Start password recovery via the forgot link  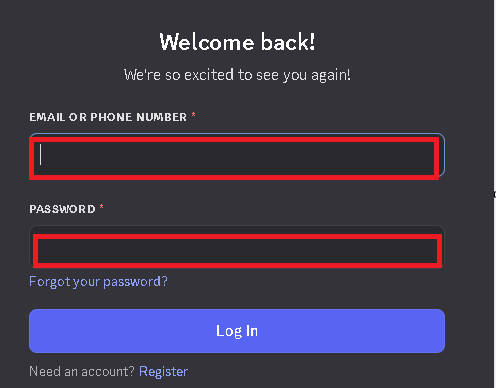(98, 282)
